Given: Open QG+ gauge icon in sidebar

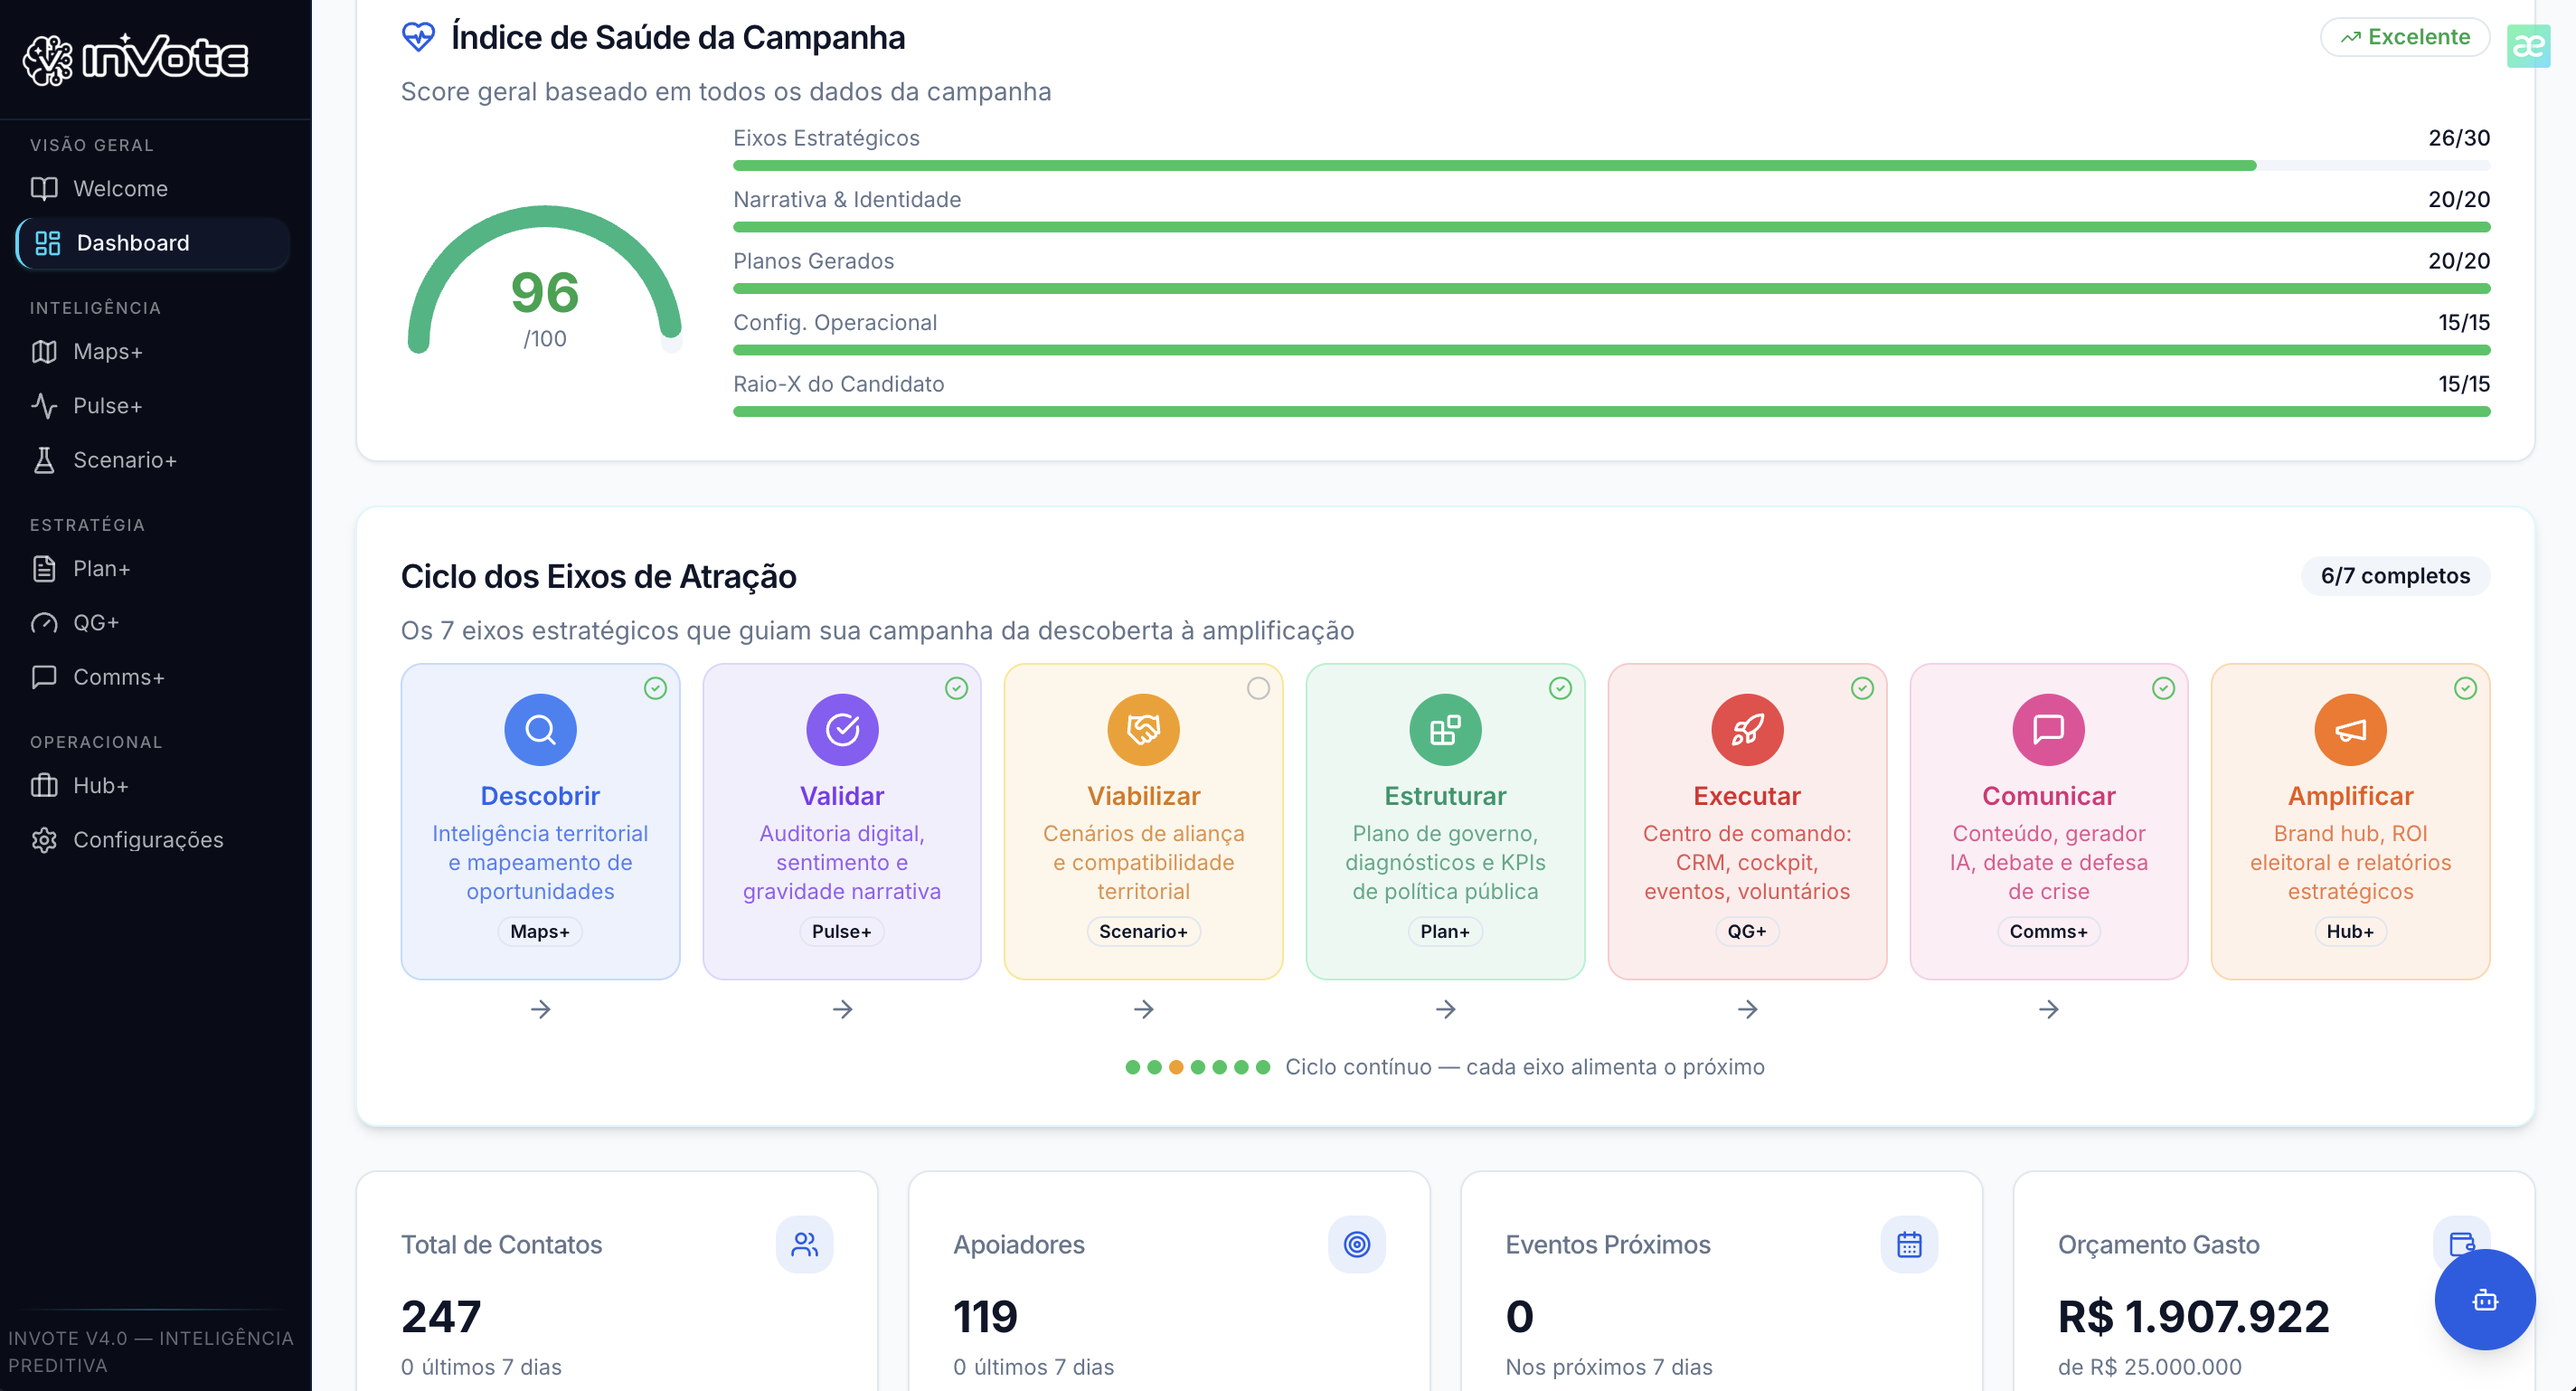Looking at the screenshot, I should click(x=44, y=622).
